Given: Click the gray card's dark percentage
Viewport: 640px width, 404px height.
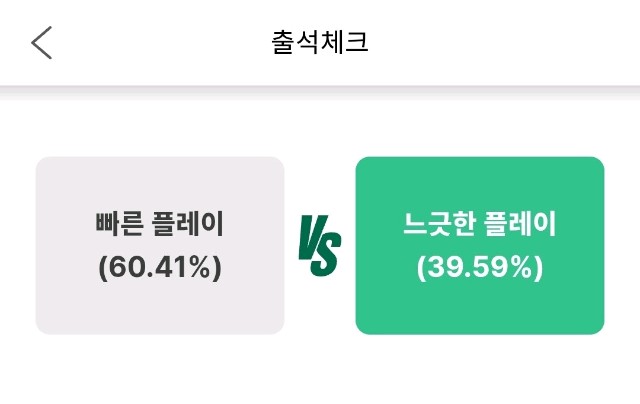Looking at the screenshot, I should (160, 268).
